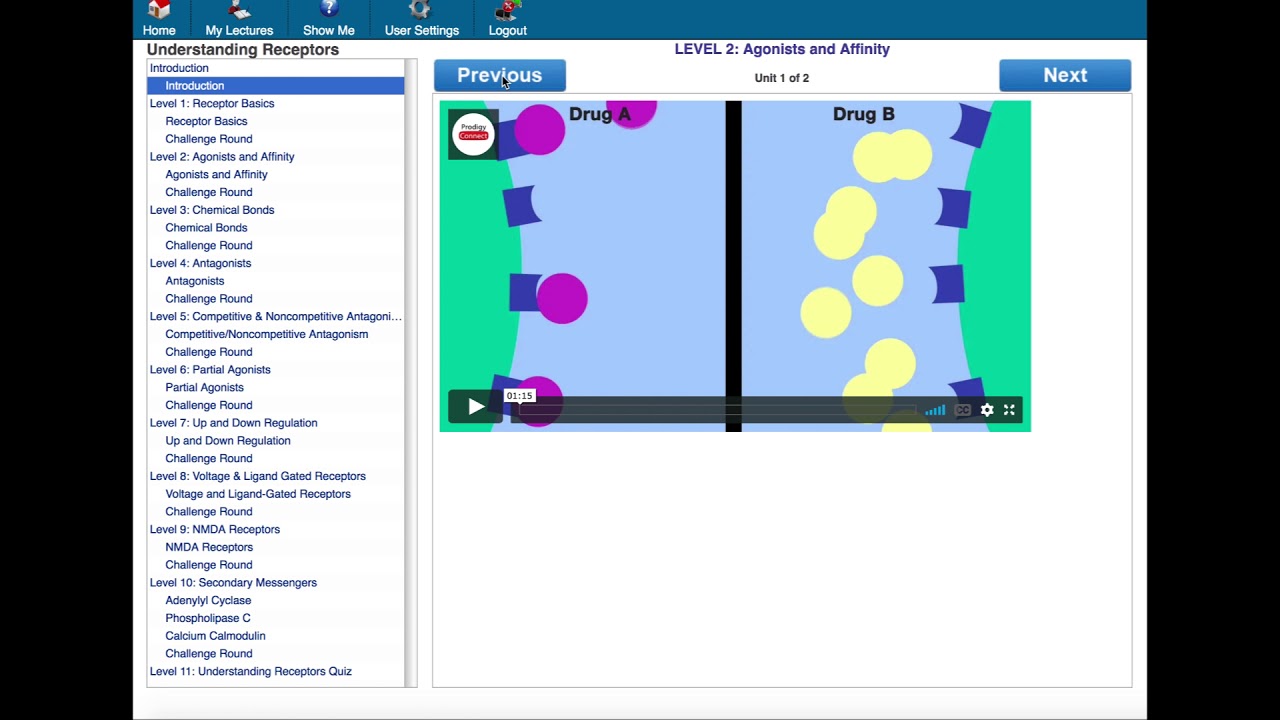Open Level 4: Antagonists

pos(200,263)
